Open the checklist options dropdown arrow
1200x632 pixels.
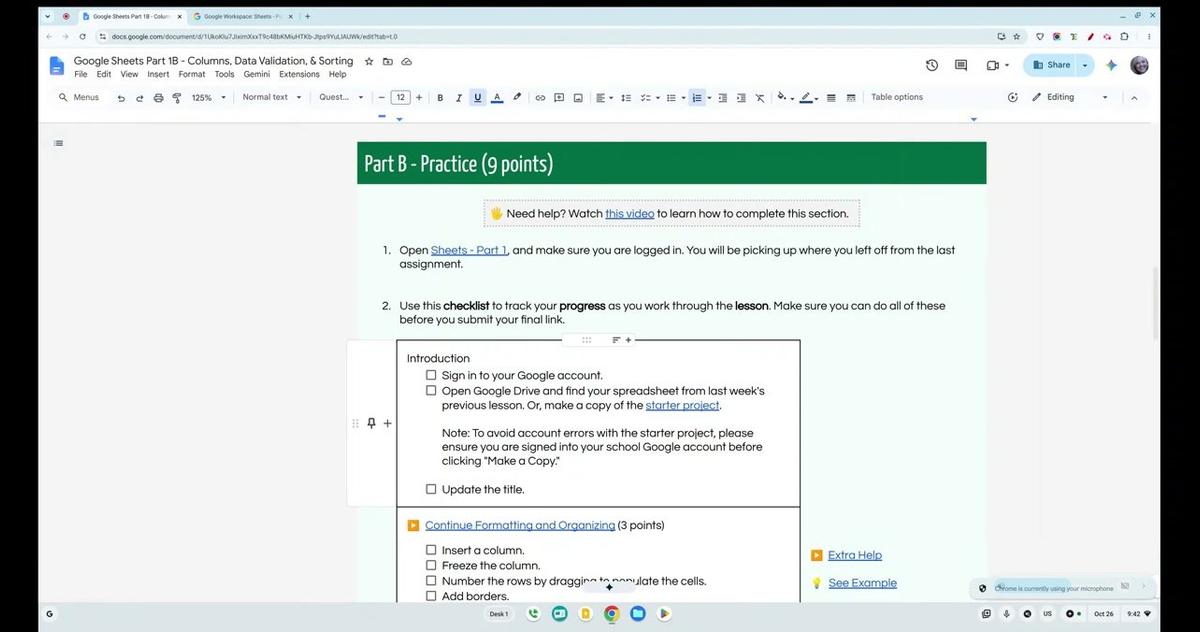coord(658,98)
